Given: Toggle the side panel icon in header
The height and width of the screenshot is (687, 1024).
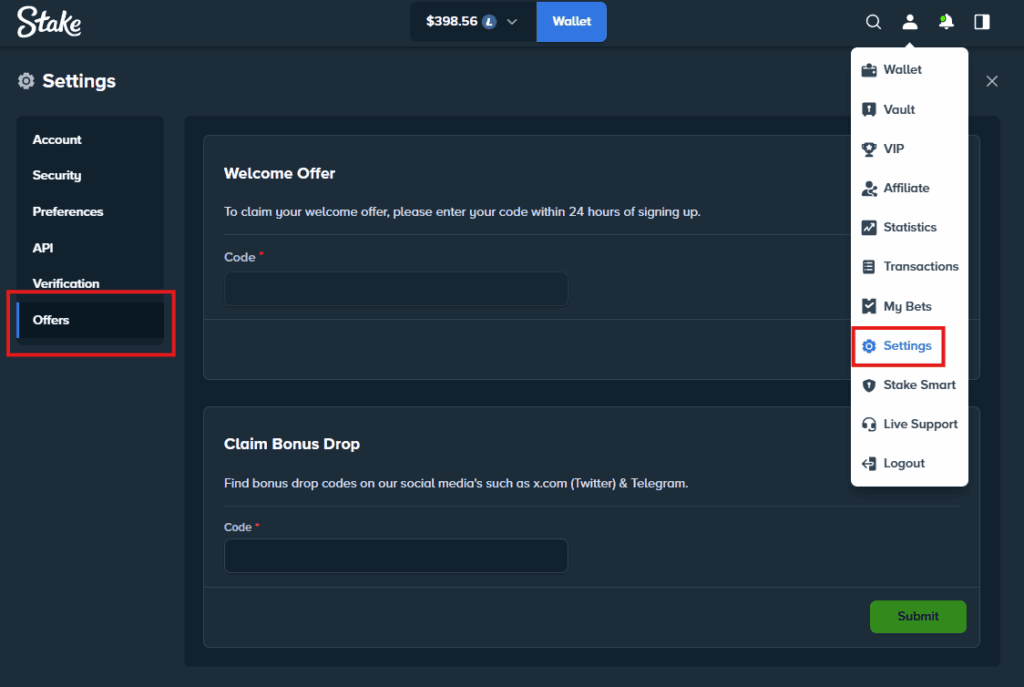Looking at the screenshot, I should 982,22.
